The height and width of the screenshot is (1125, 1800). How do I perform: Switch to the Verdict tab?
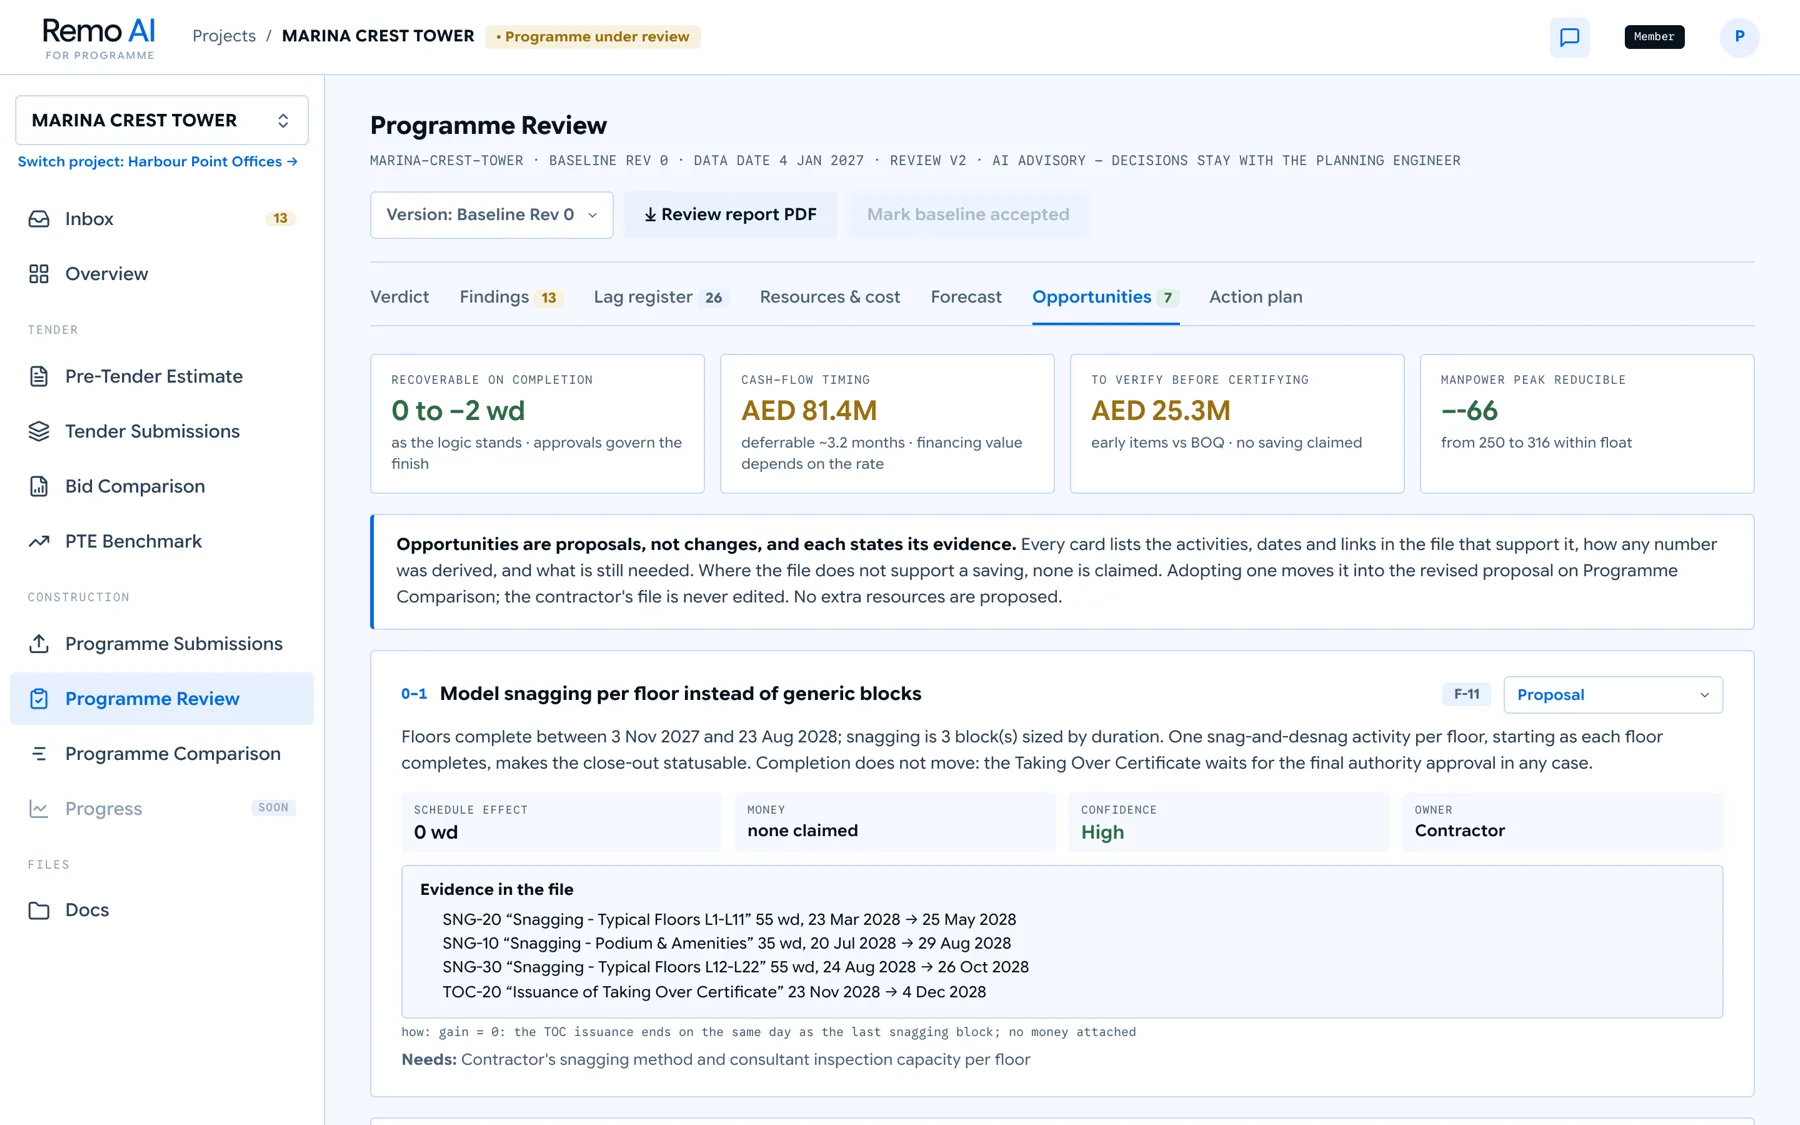point(399,297)
